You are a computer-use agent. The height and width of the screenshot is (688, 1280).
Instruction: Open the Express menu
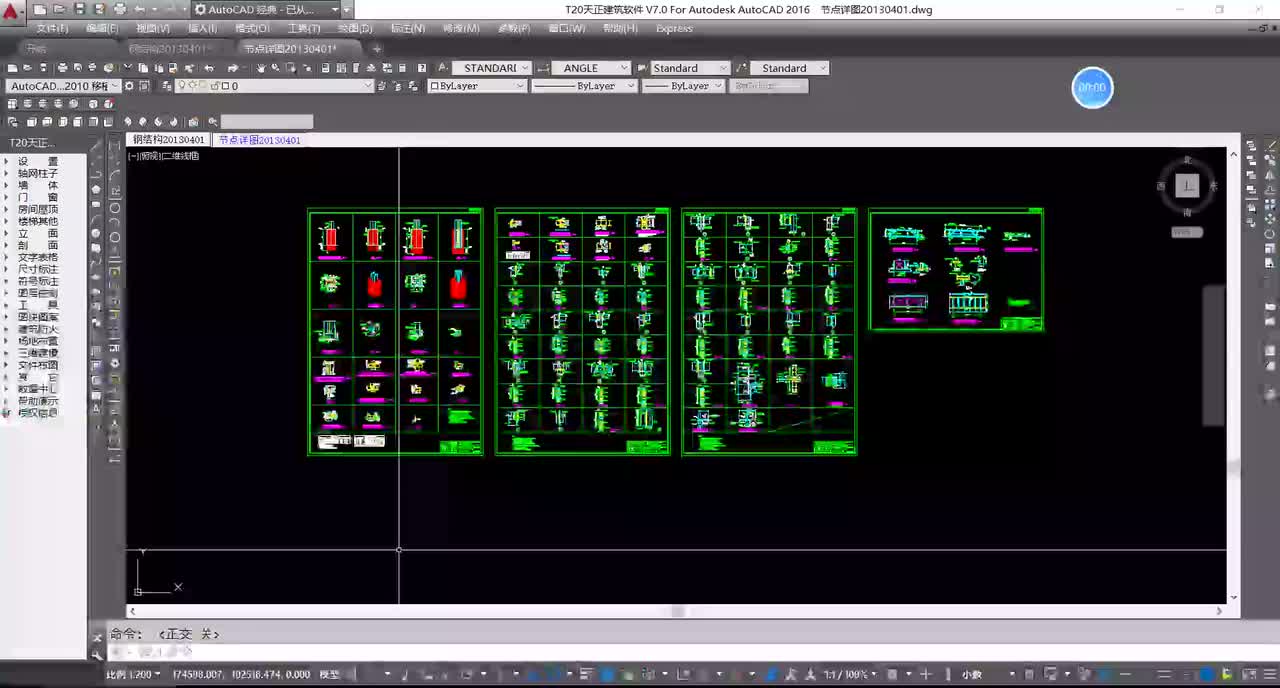pyautogui.click(x=674, y=28)
